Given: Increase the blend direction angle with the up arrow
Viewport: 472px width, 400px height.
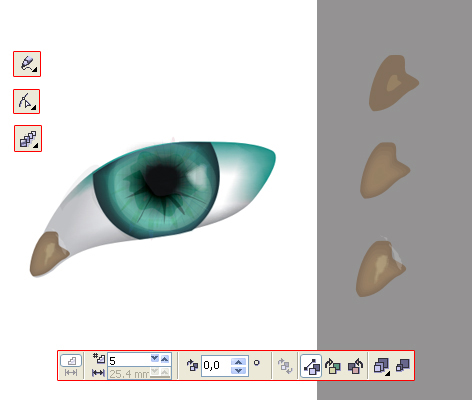Looking at the screenshot, I should (238, 362).
